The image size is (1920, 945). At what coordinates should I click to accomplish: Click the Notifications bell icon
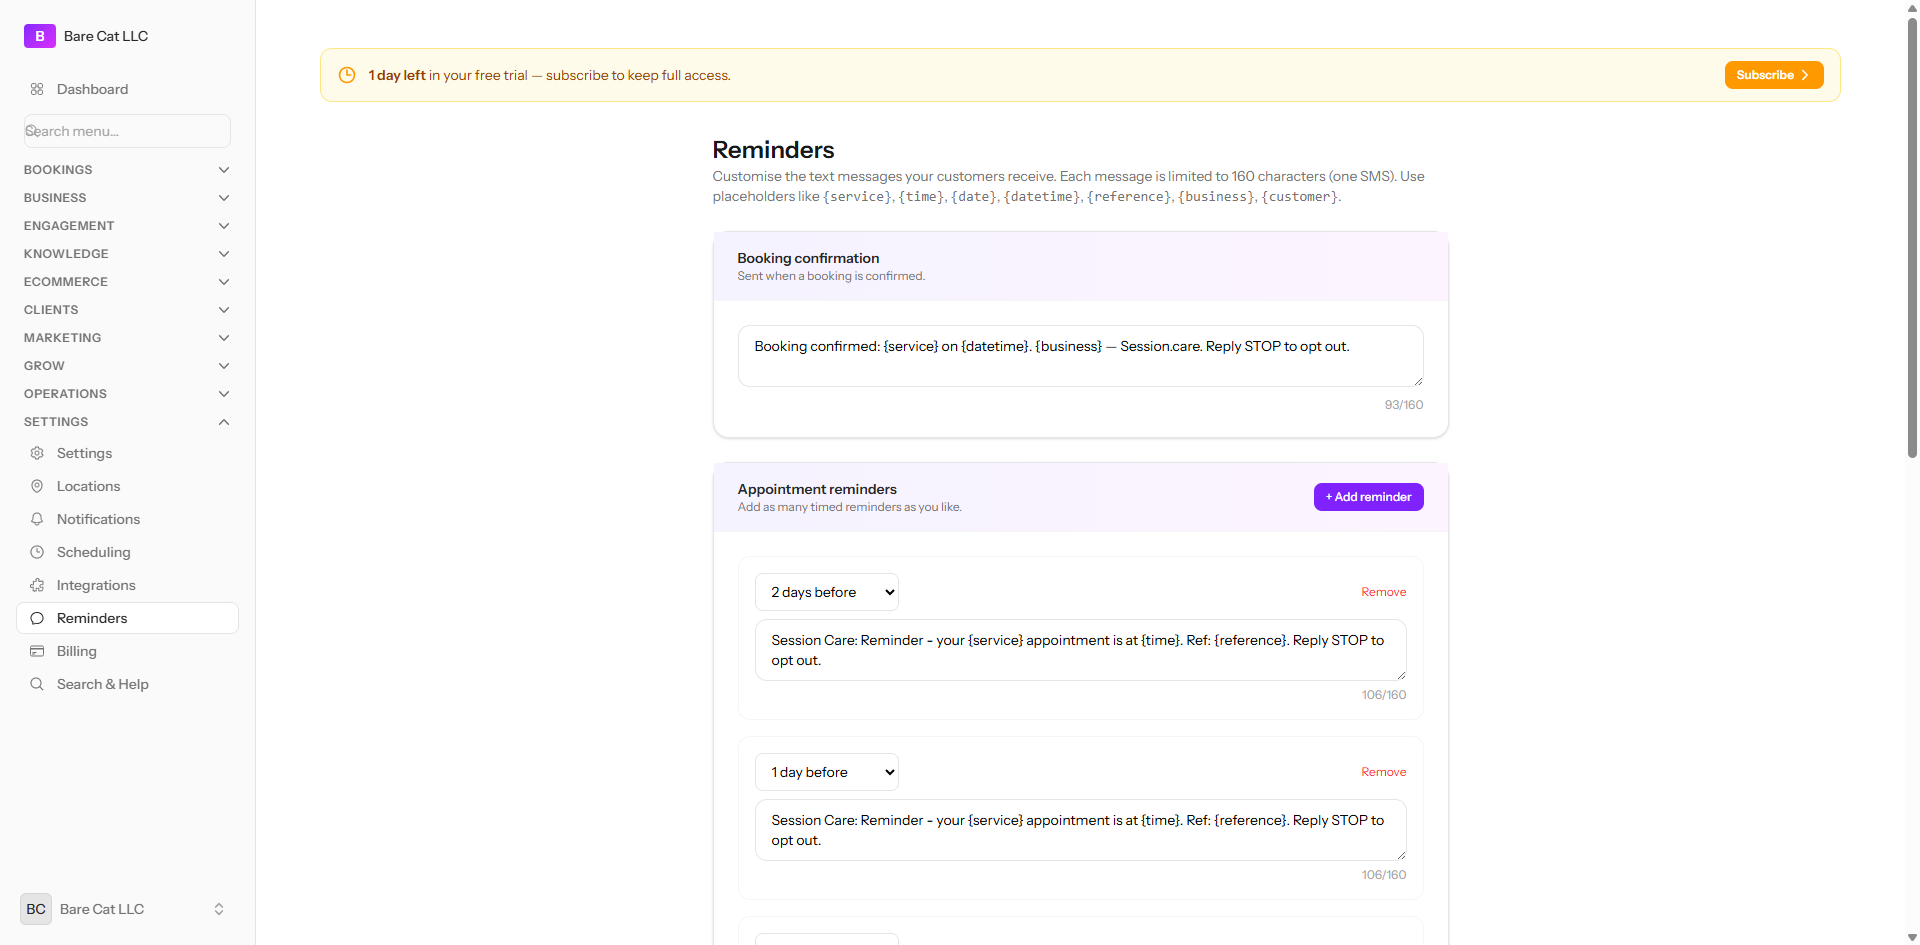coord(37,519)
